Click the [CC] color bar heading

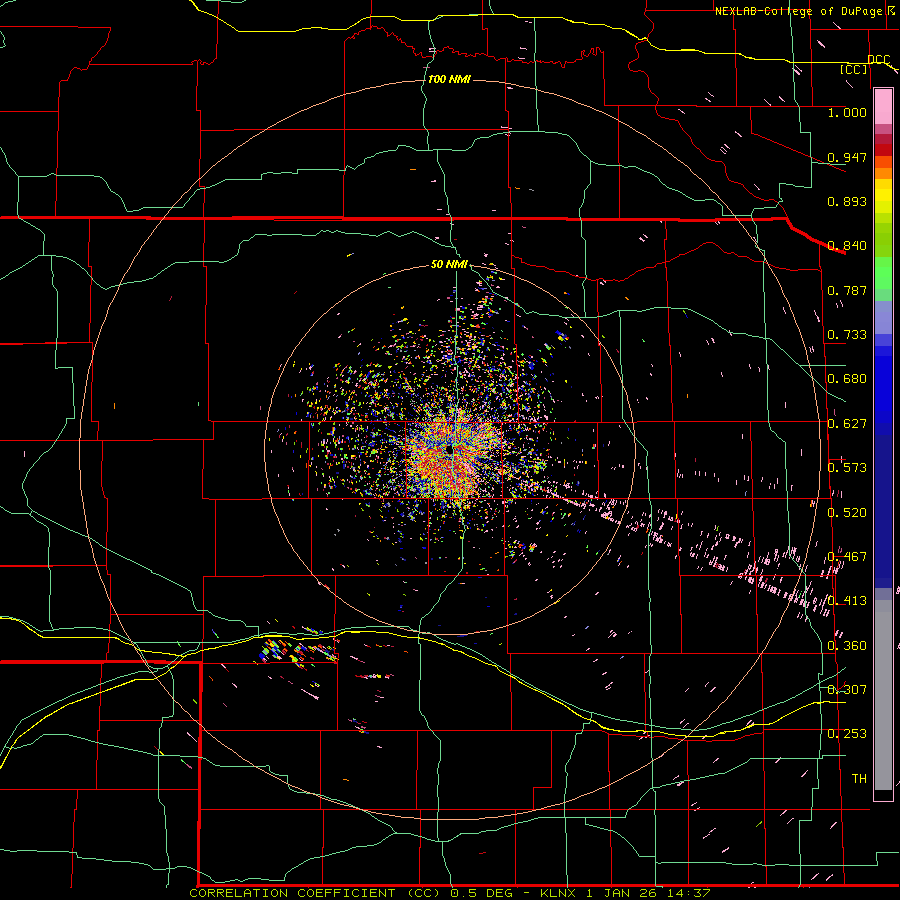coord(854,69)
